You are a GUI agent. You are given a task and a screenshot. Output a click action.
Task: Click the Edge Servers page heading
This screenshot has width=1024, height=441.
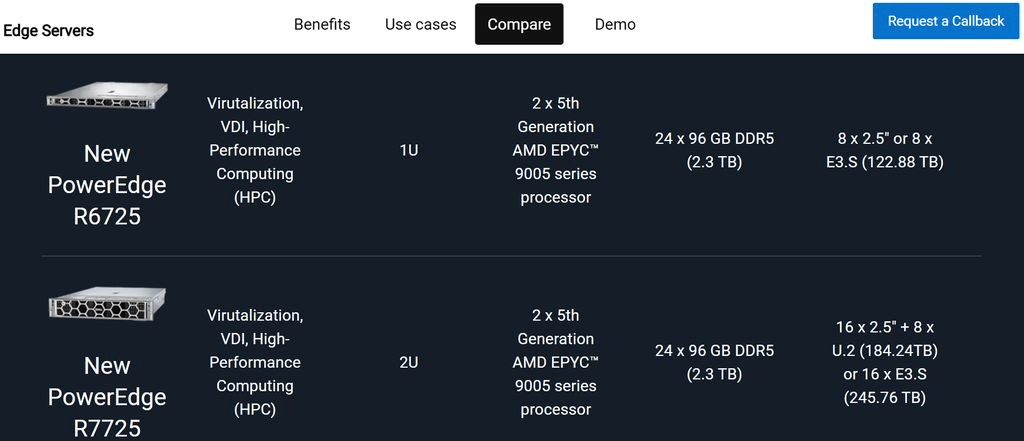[48, 30]
